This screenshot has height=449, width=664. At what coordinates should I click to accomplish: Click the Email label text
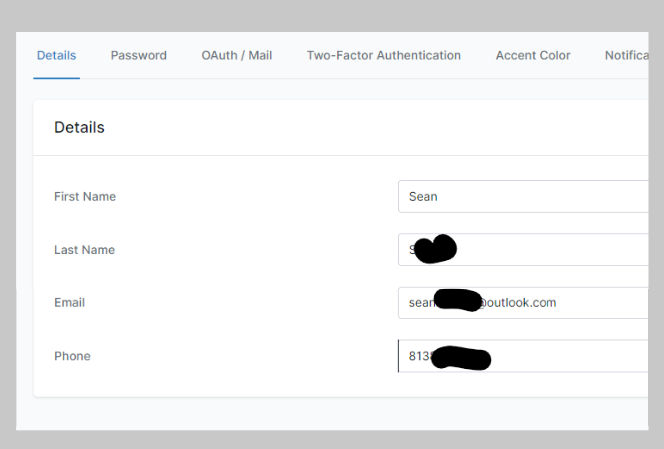point(69,302)
